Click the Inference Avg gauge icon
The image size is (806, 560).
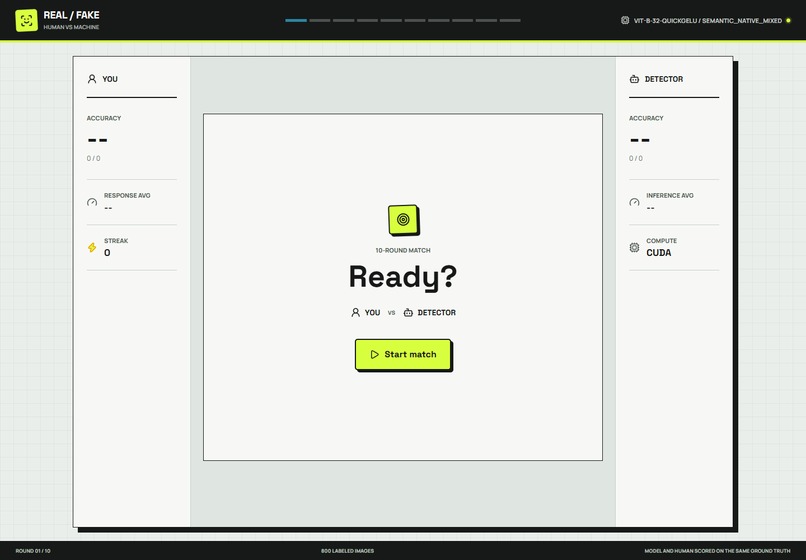tap(634, 202)
